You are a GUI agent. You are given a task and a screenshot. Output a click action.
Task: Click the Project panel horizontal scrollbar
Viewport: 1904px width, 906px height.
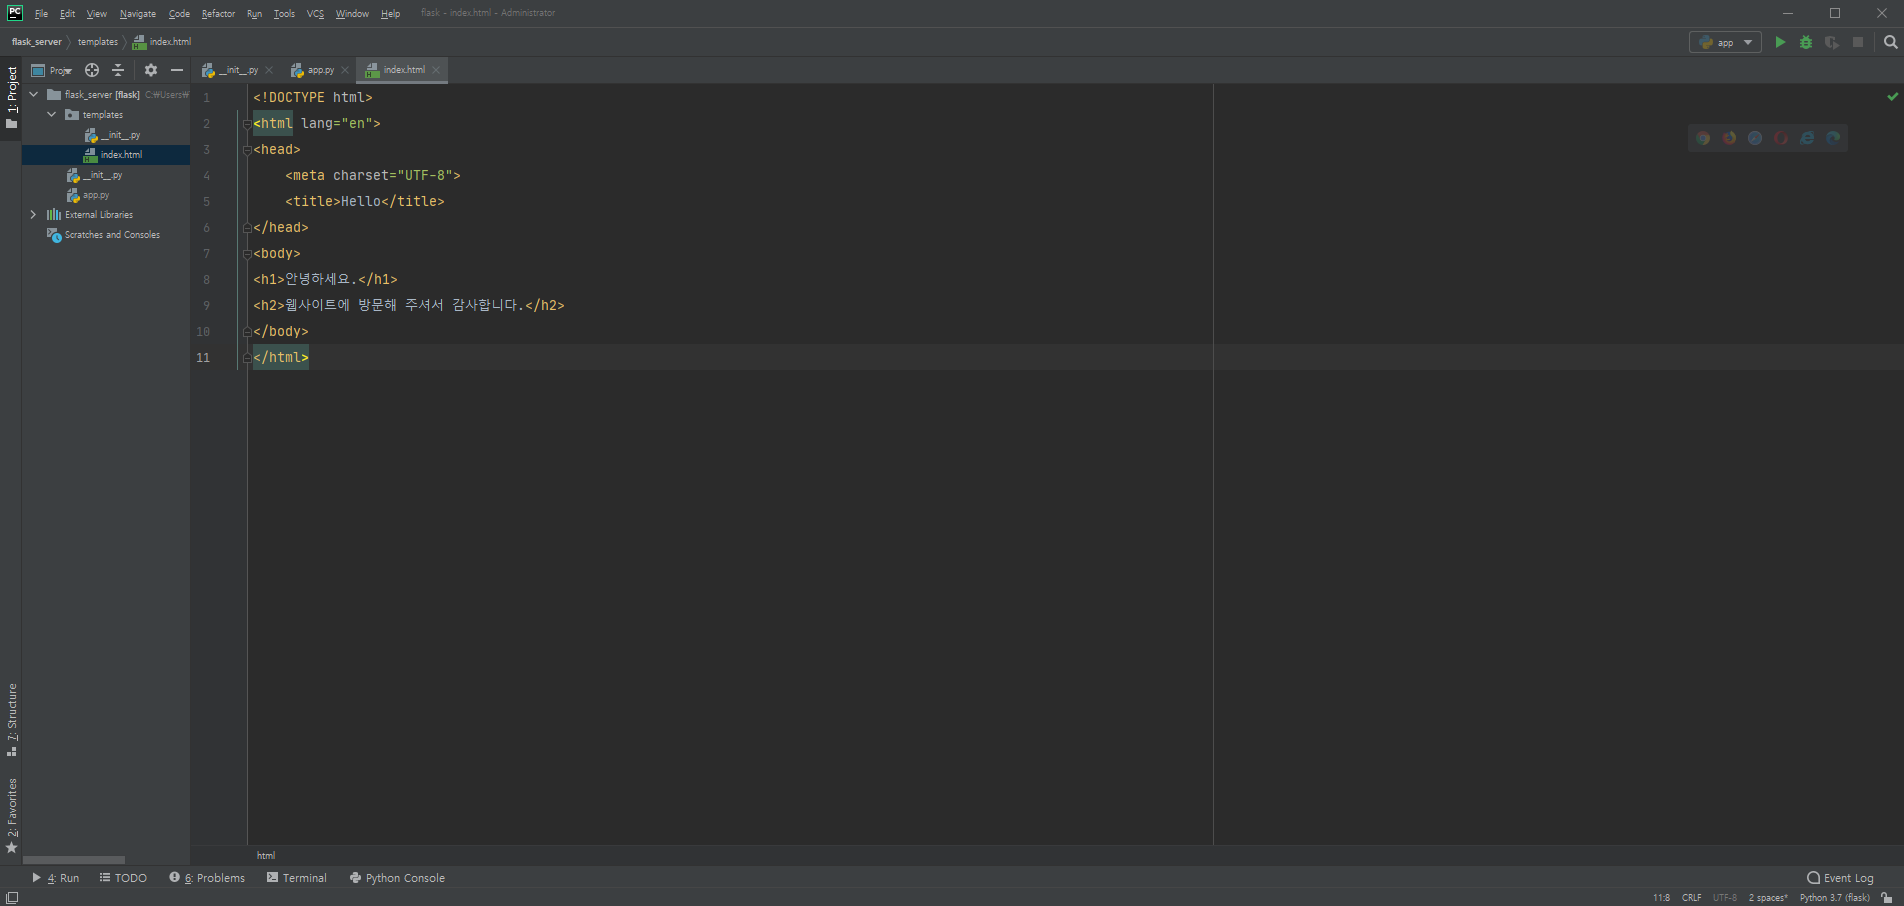(x=74, y=860)
